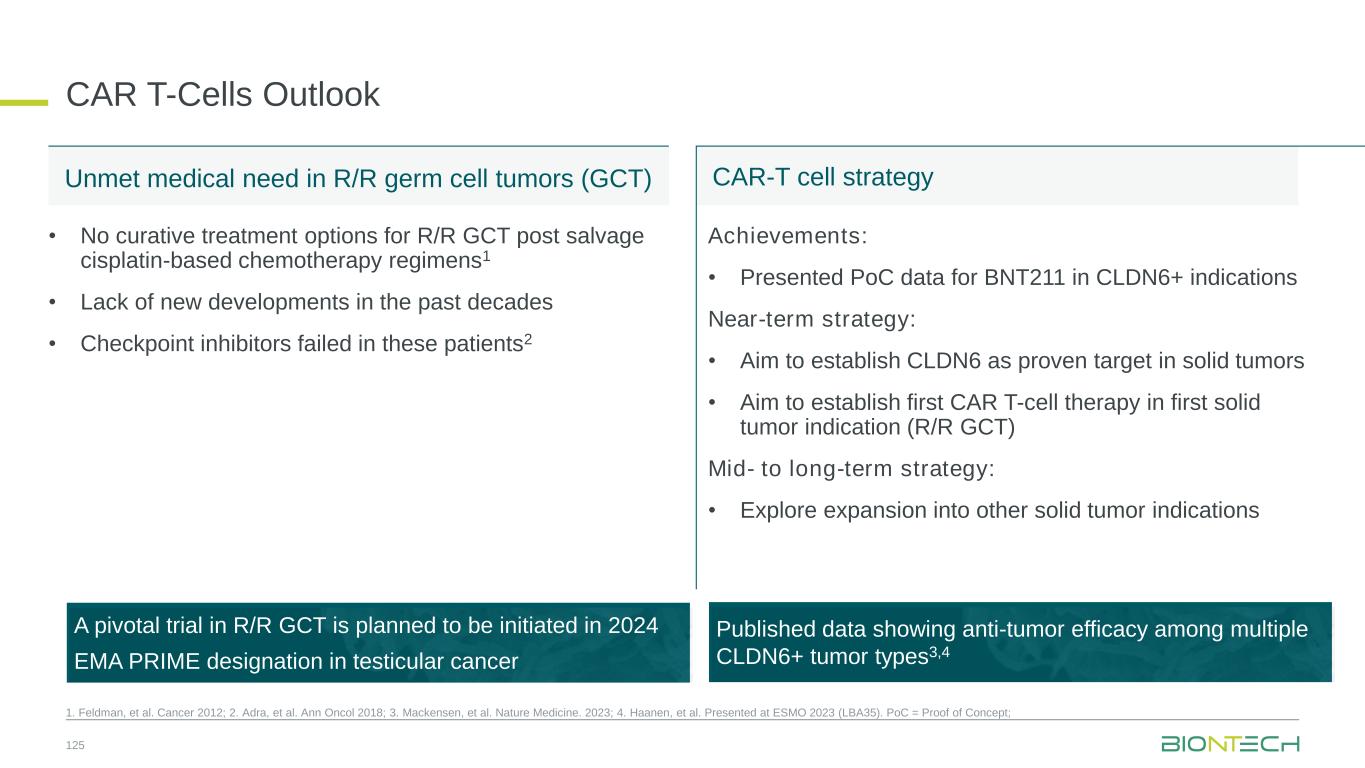Click the green accent bar beside title

tap(24, 101)
